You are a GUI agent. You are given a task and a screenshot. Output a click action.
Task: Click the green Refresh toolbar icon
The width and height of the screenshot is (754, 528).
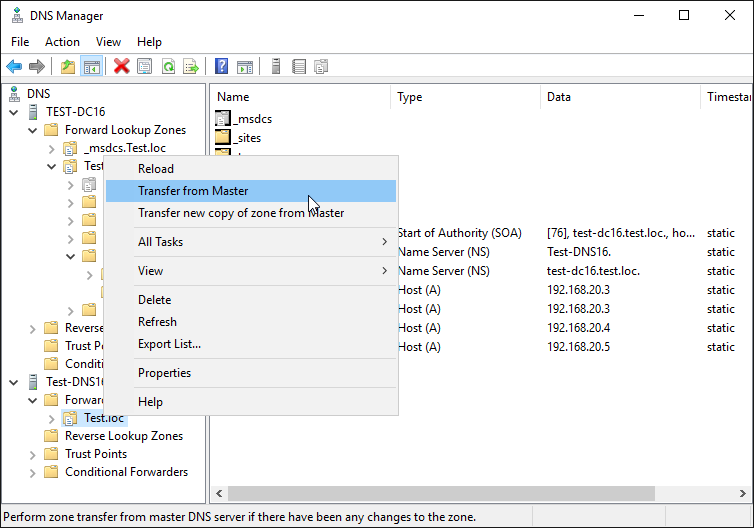[168, 66]
